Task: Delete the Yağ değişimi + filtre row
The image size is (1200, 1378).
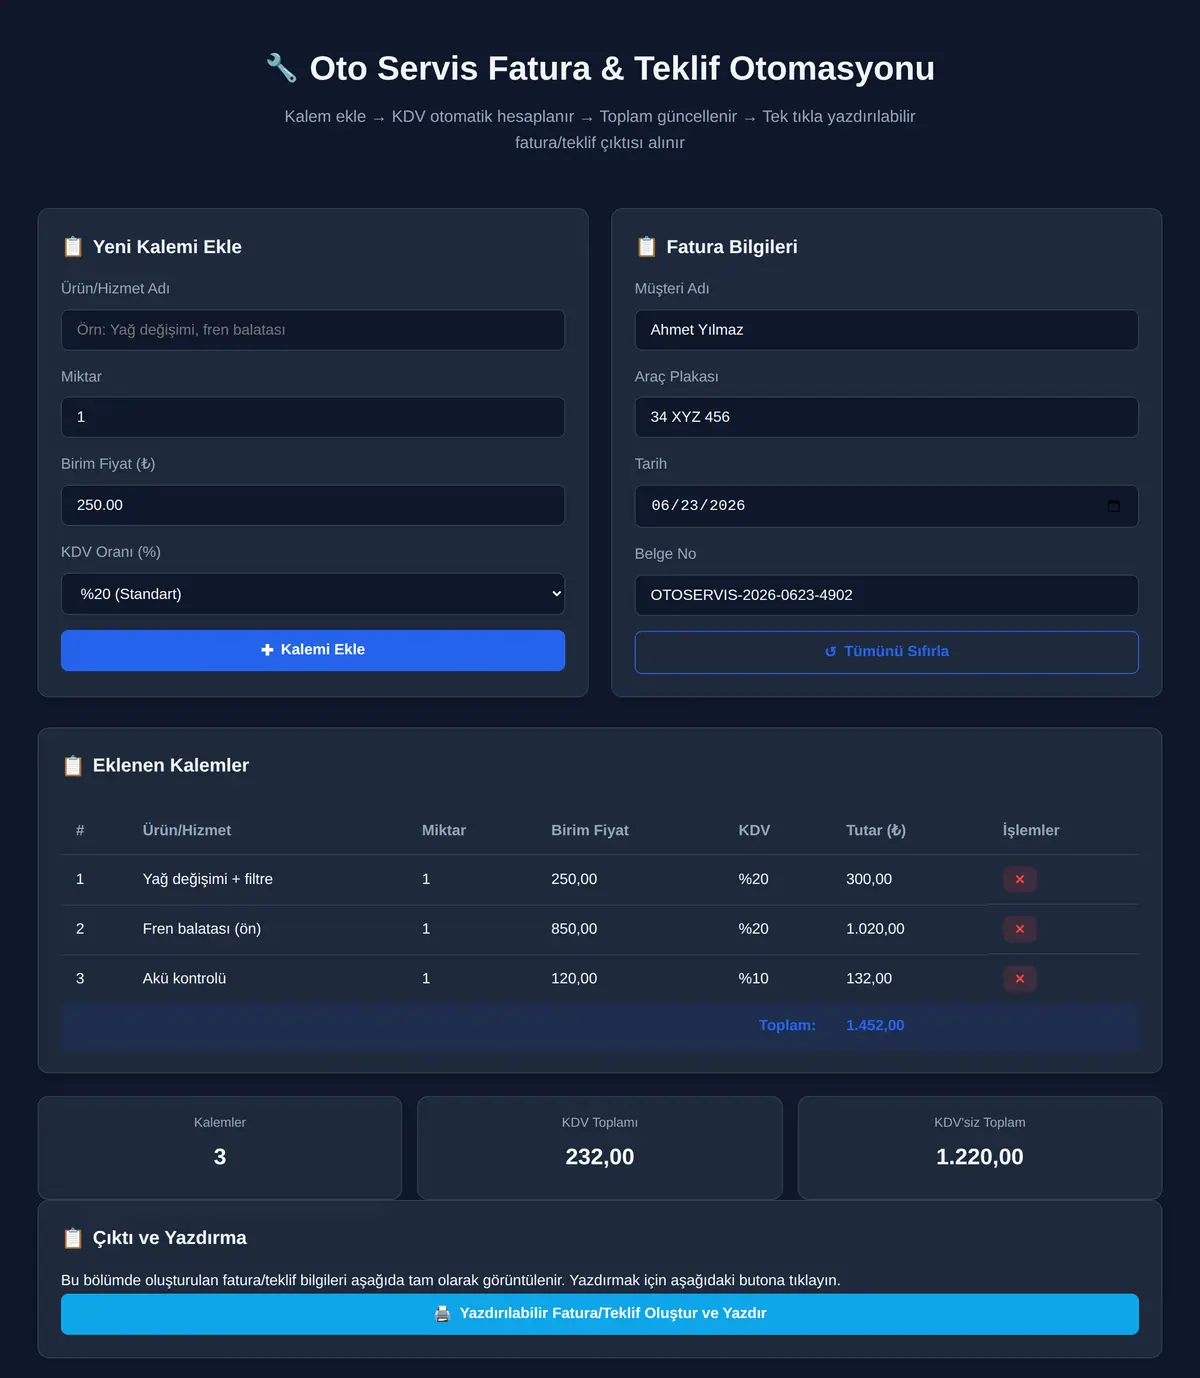Action: 1019,880
